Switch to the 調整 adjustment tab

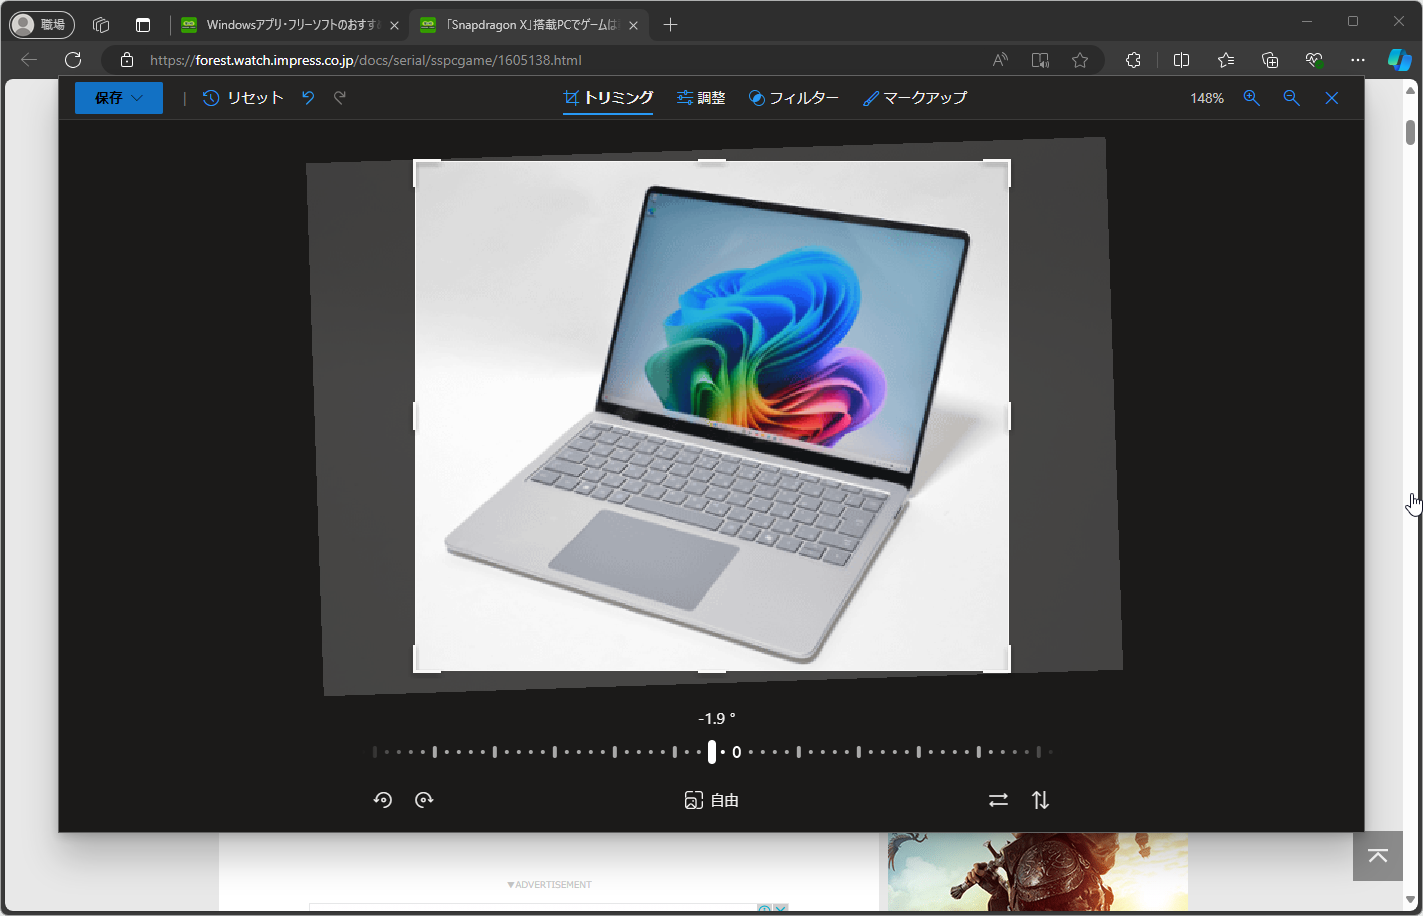[x=701, y=98]
